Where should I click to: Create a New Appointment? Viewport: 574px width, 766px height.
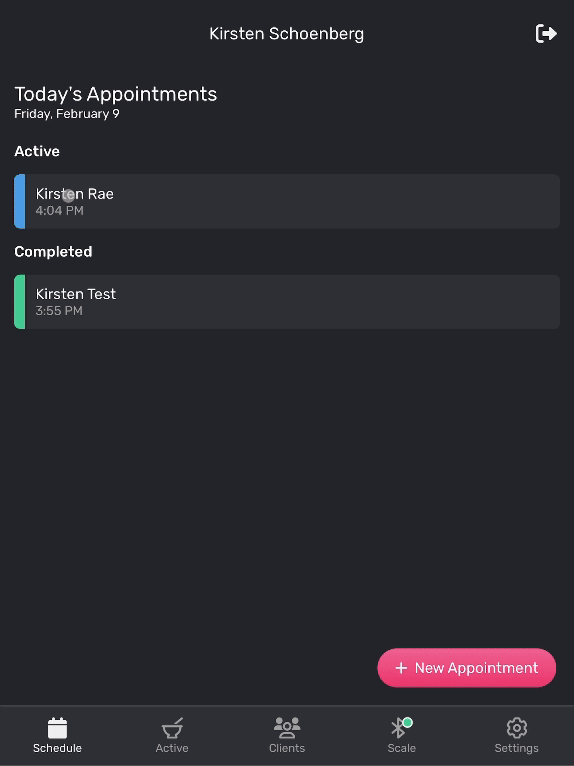pyautogui.click(x=467, y=668)
